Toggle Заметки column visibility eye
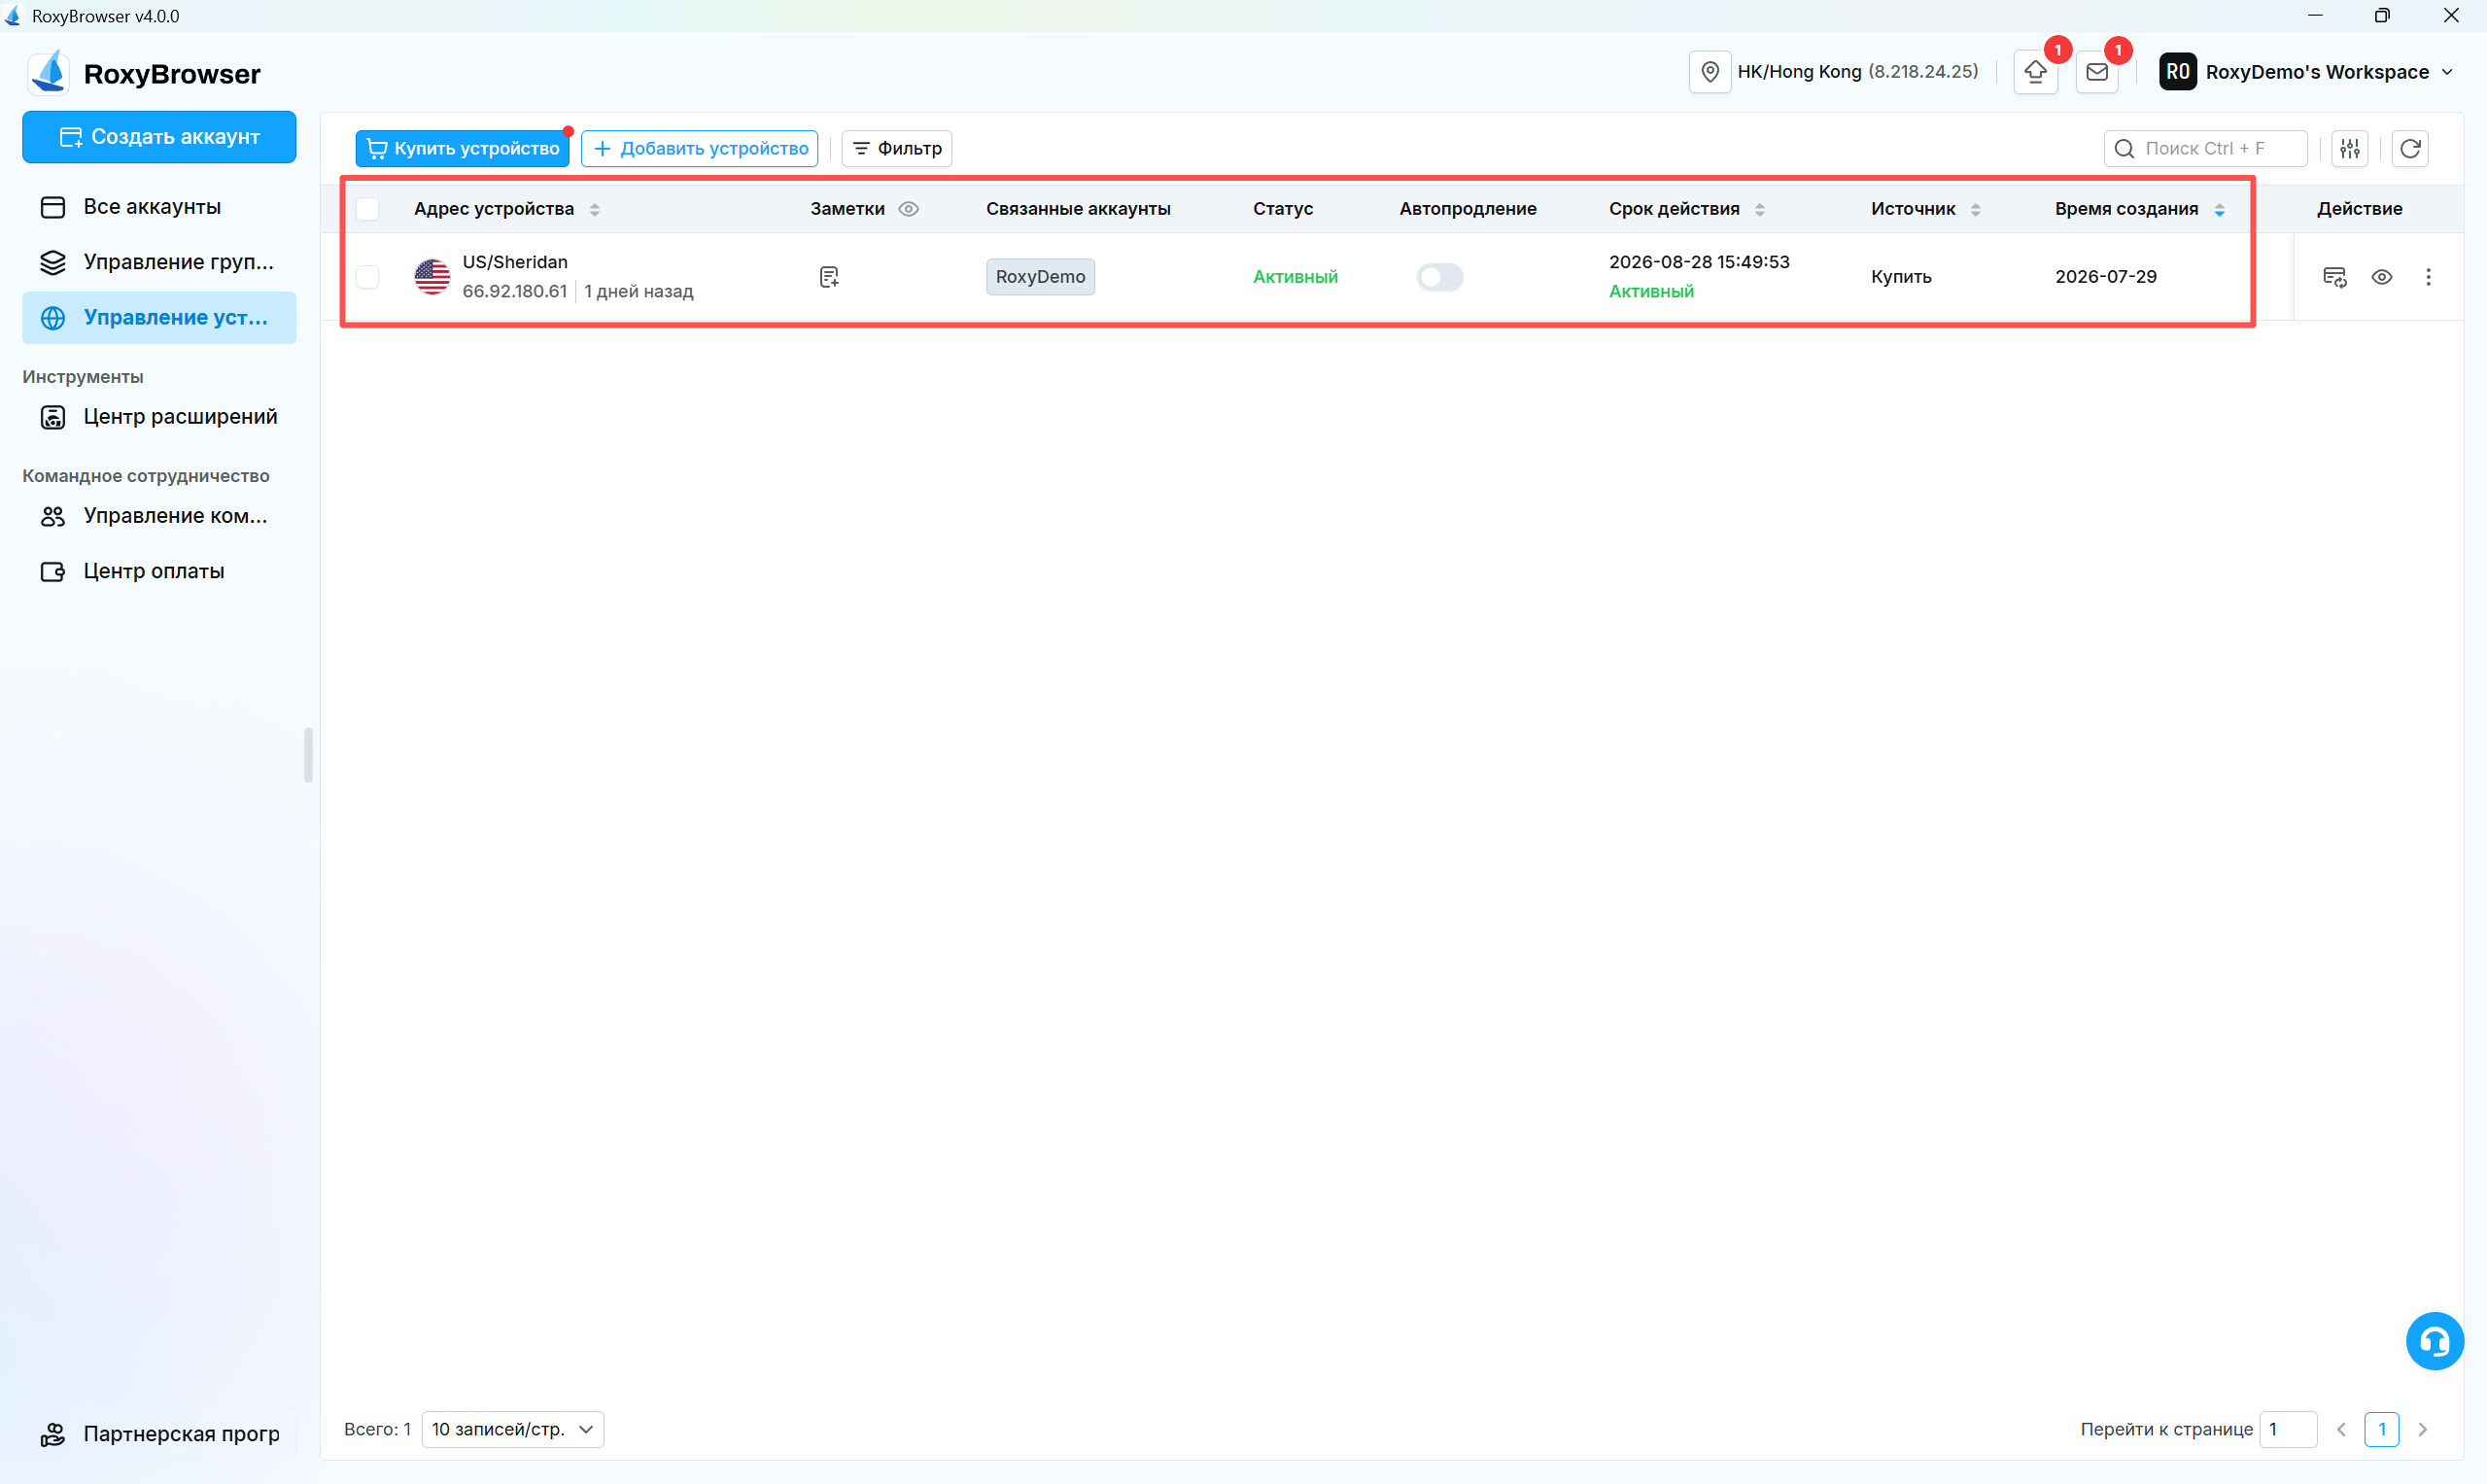The width and height of the screenshot is (2487, 1484). tap(908, 209)
